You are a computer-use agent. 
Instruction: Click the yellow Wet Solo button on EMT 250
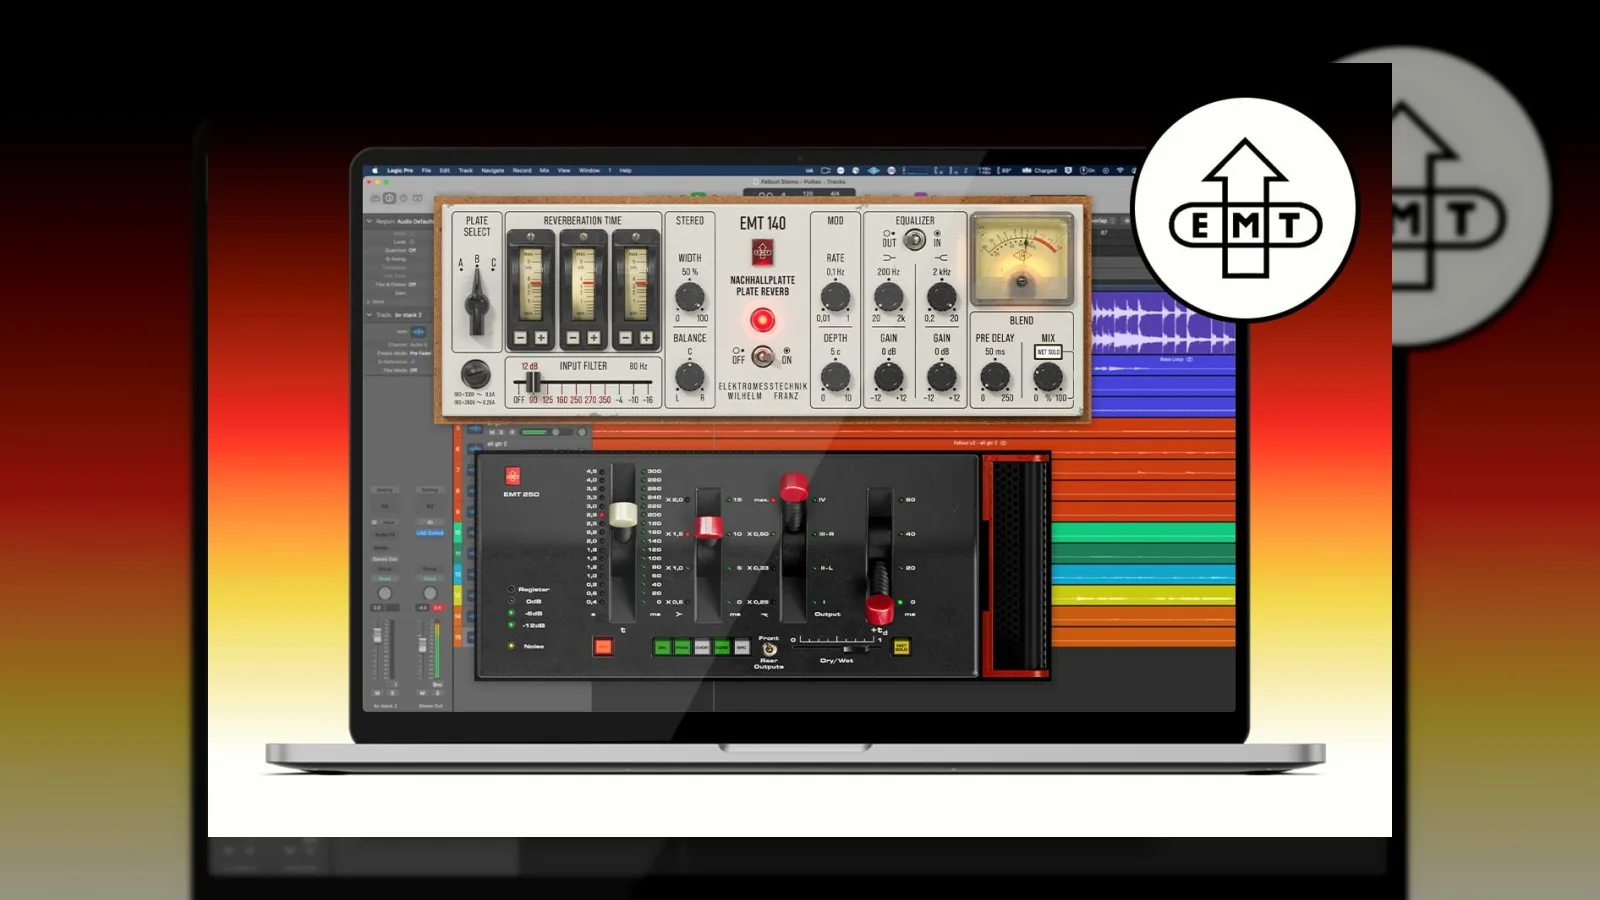901,647
